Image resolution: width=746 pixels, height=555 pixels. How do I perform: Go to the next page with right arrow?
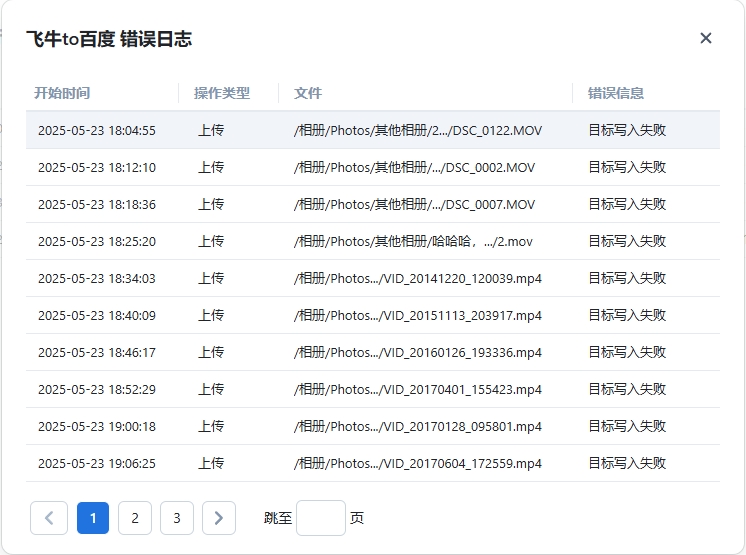pyautogui.click(x=219, y=518)
